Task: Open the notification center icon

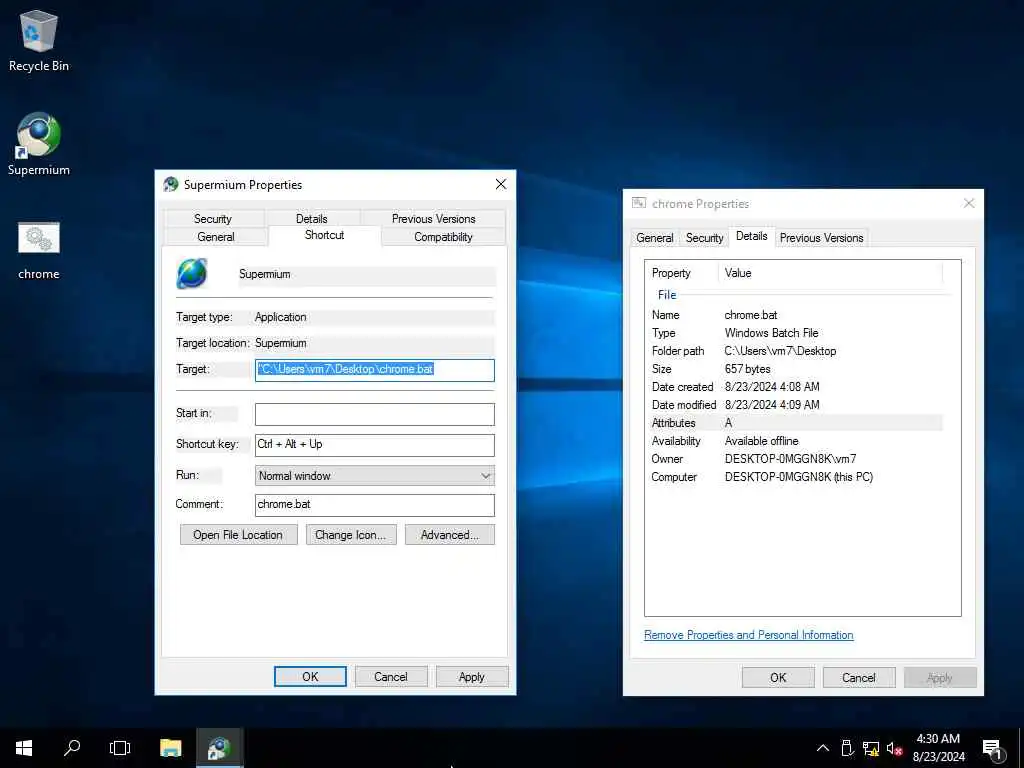Action: (992, 748)
